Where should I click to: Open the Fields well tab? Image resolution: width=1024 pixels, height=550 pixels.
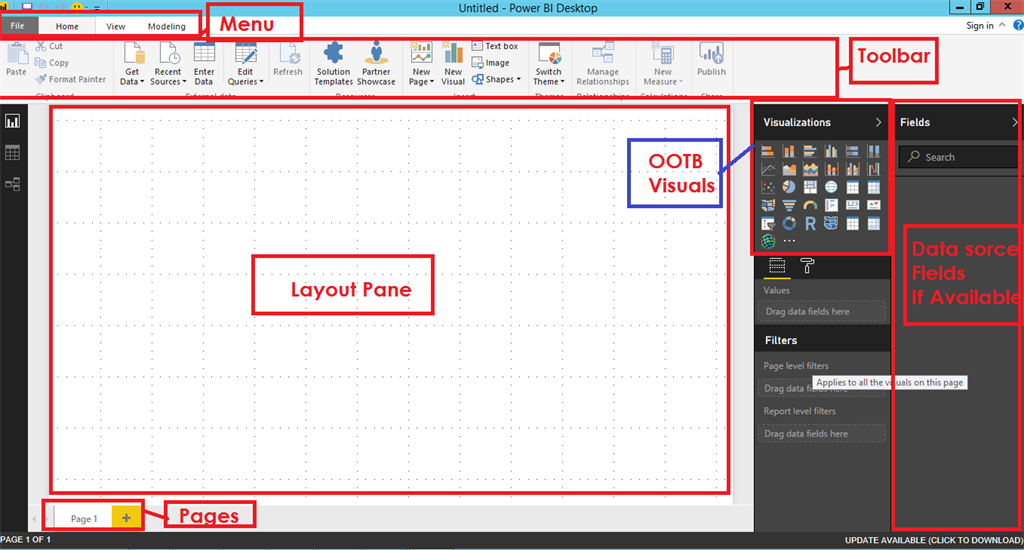click(x=777, y=266)
